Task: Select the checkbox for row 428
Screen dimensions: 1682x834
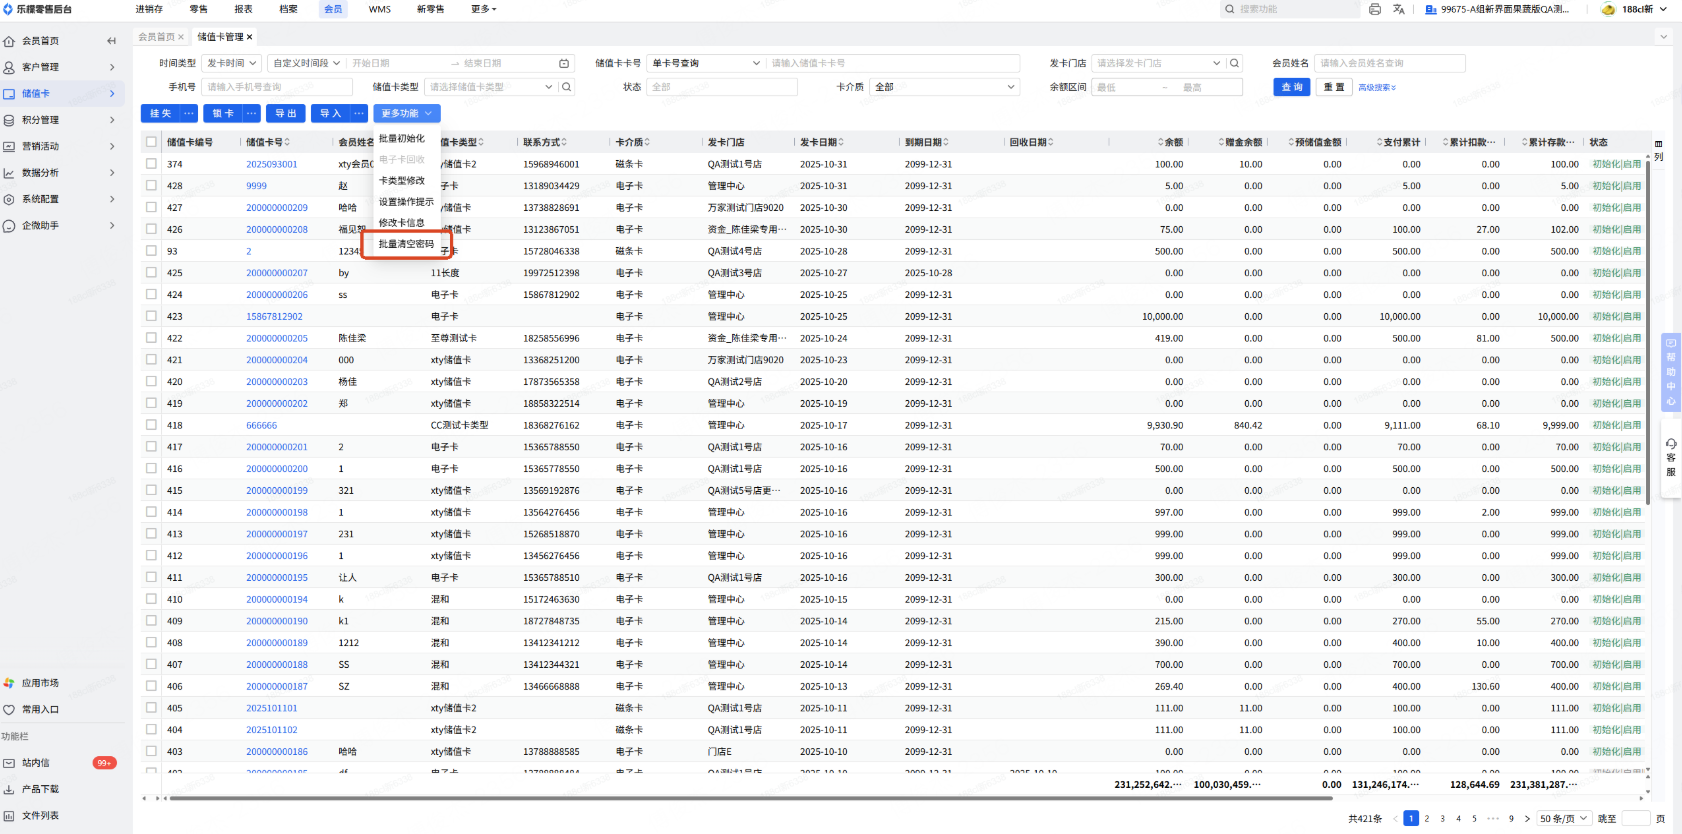Action: tap(152, 186)
